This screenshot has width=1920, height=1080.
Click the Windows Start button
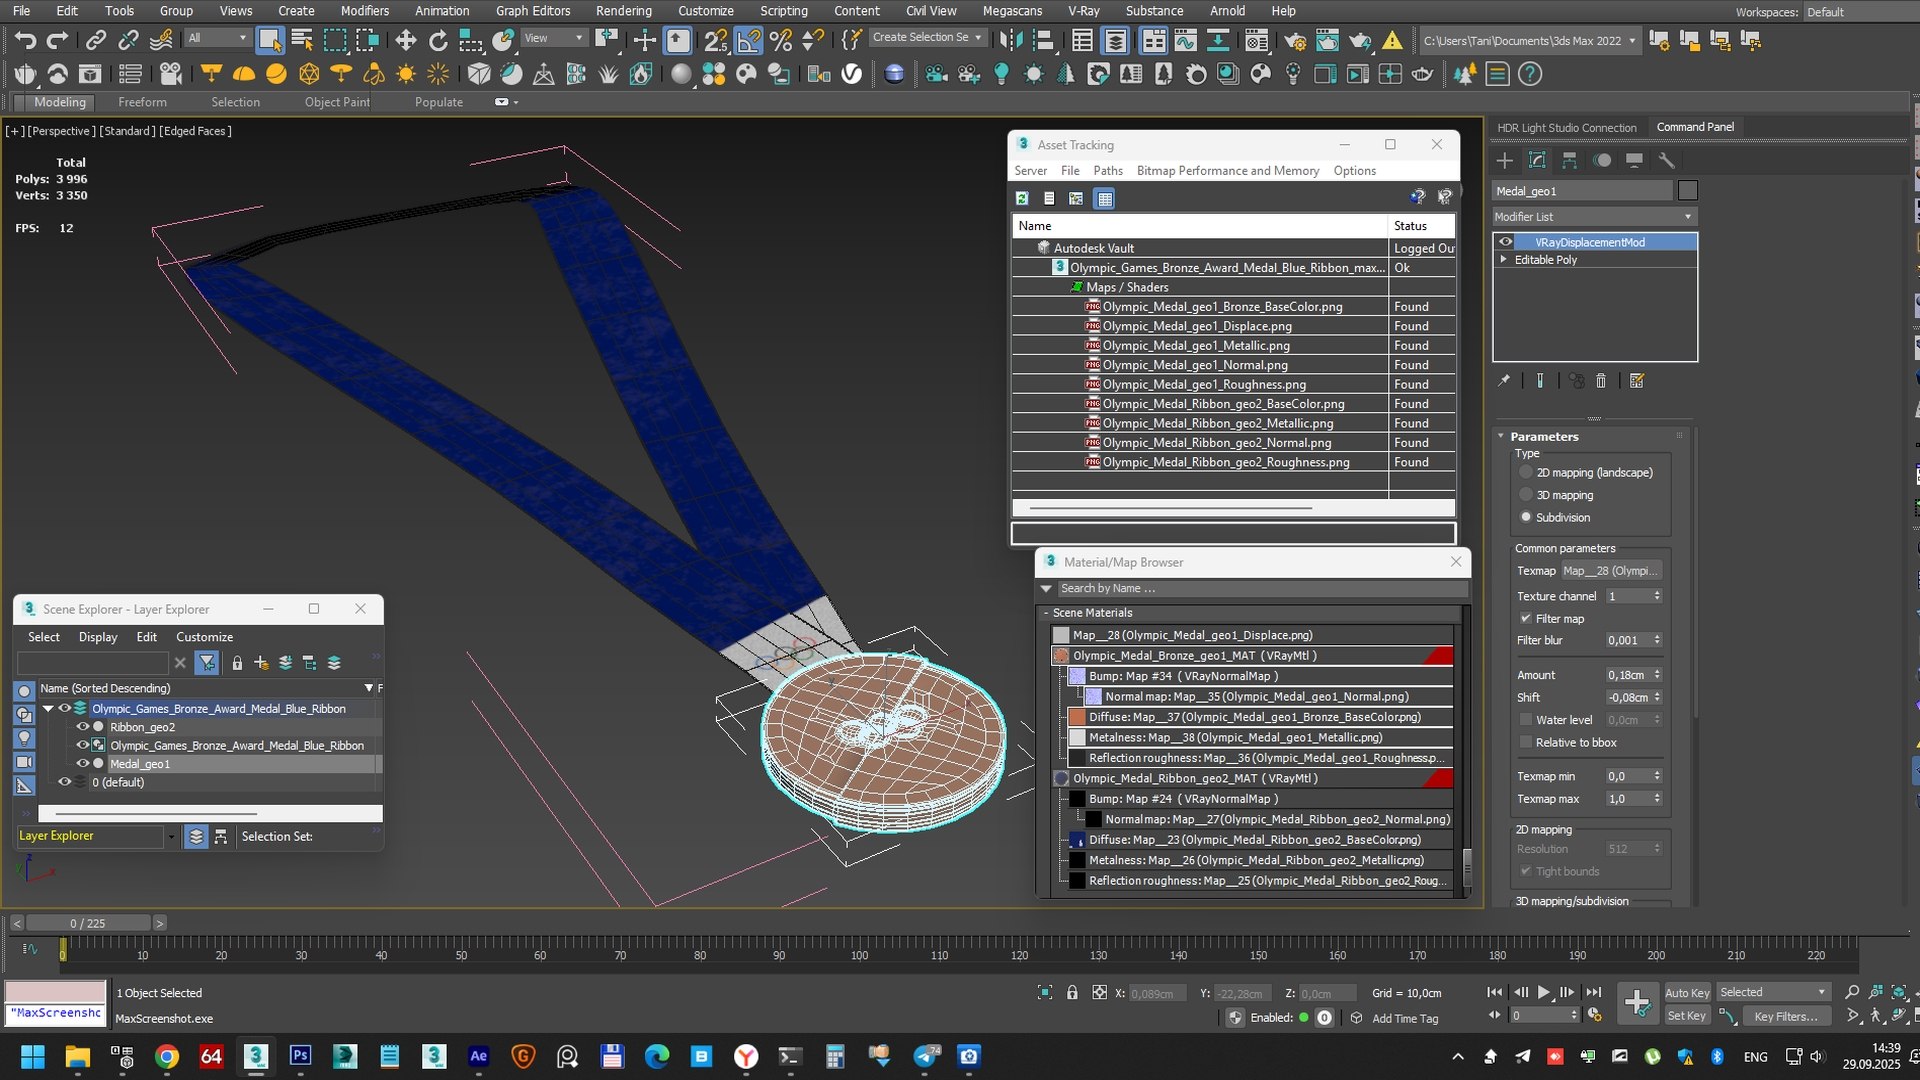coord(33,1056)
